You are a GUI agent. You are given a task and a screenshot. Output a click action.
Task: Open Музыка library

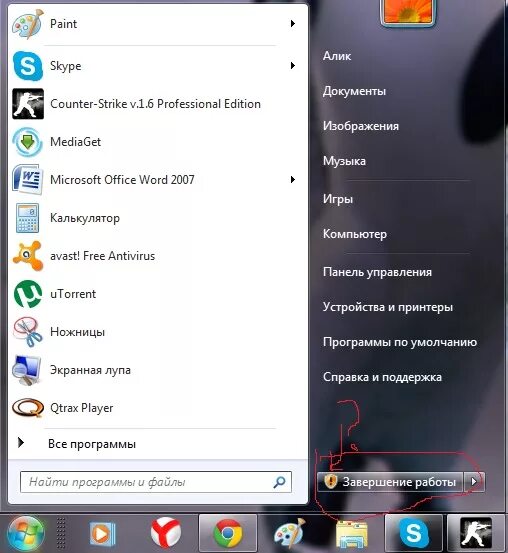[344, 161]
